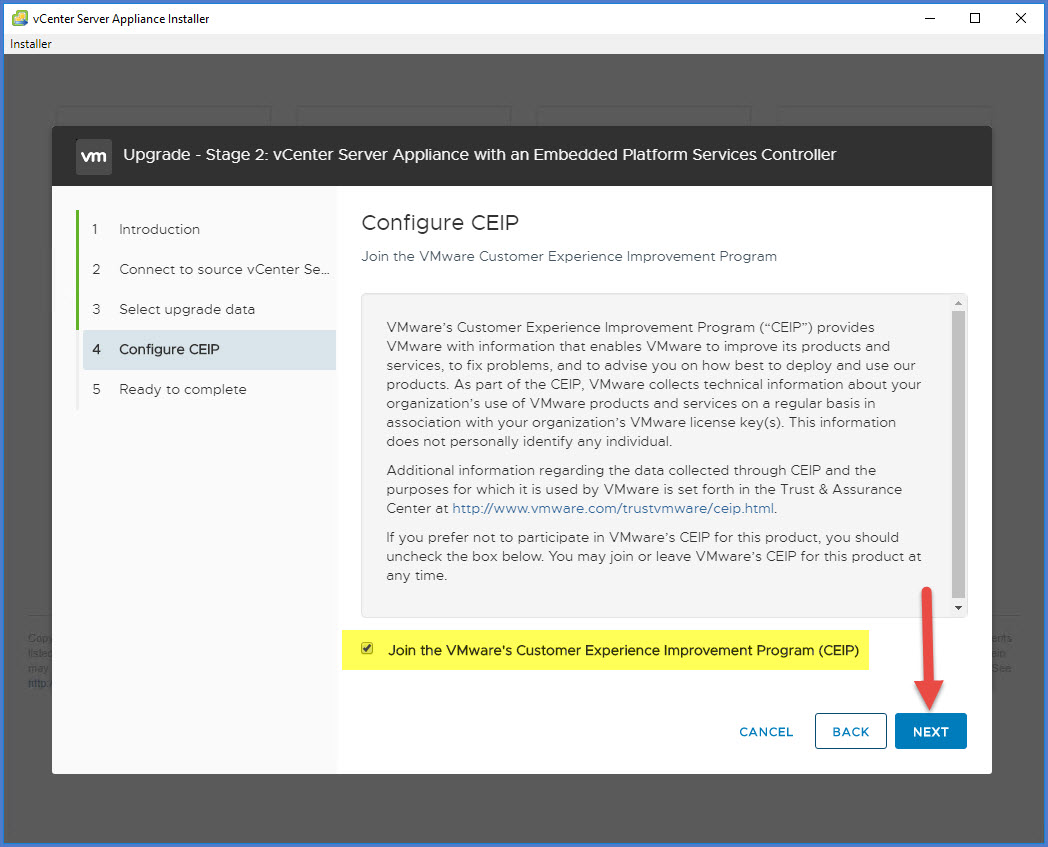Click the CEIP text scroll up arrow

point(958,303)
